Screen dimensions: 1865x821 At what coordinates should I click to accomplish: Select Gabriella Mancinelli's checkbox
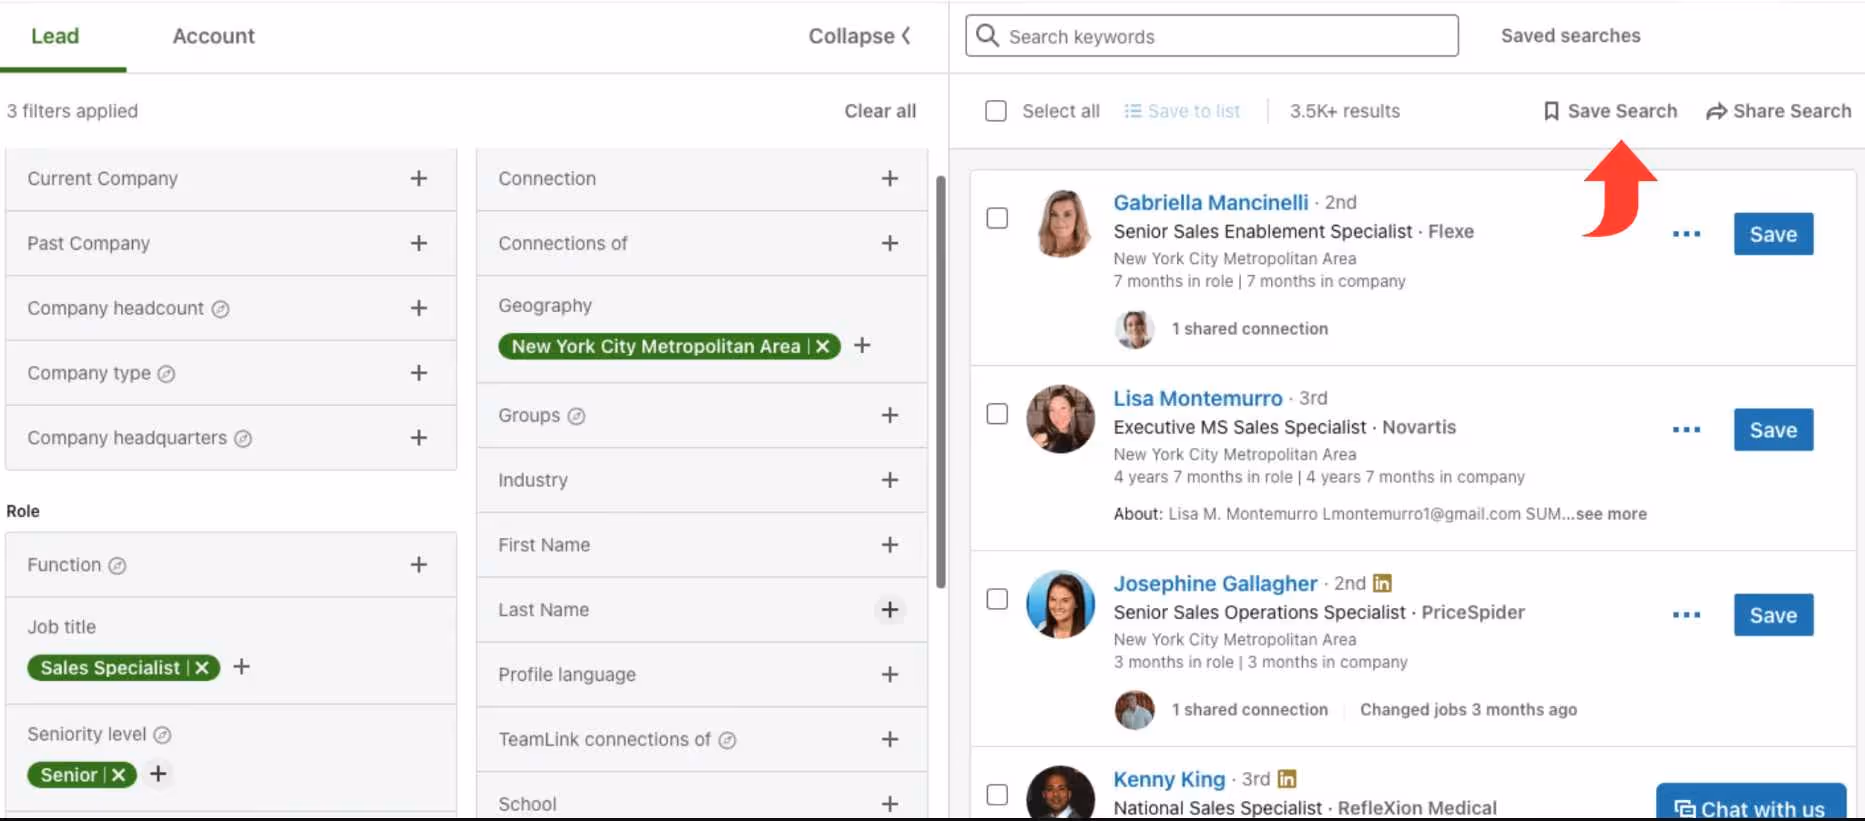pos(997,218)
